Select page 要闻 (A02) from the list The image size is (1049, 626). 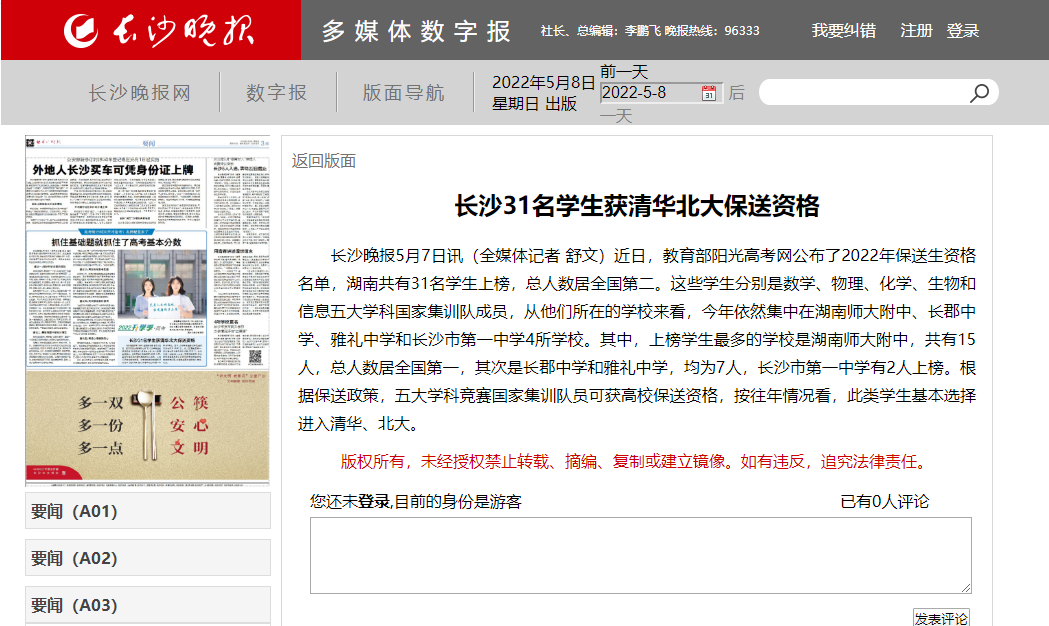[148, 558]
